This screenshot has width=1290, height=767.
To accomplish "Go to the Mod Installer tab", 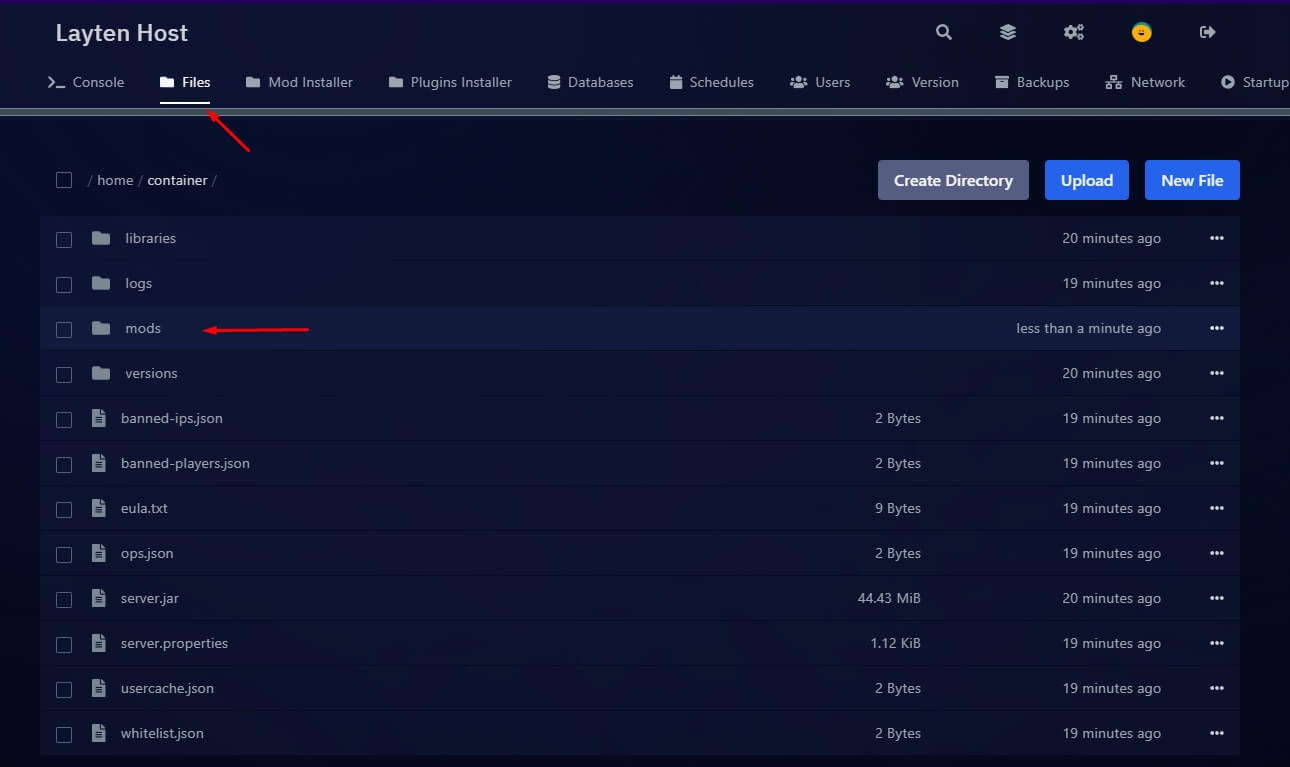I will point(300,82).
